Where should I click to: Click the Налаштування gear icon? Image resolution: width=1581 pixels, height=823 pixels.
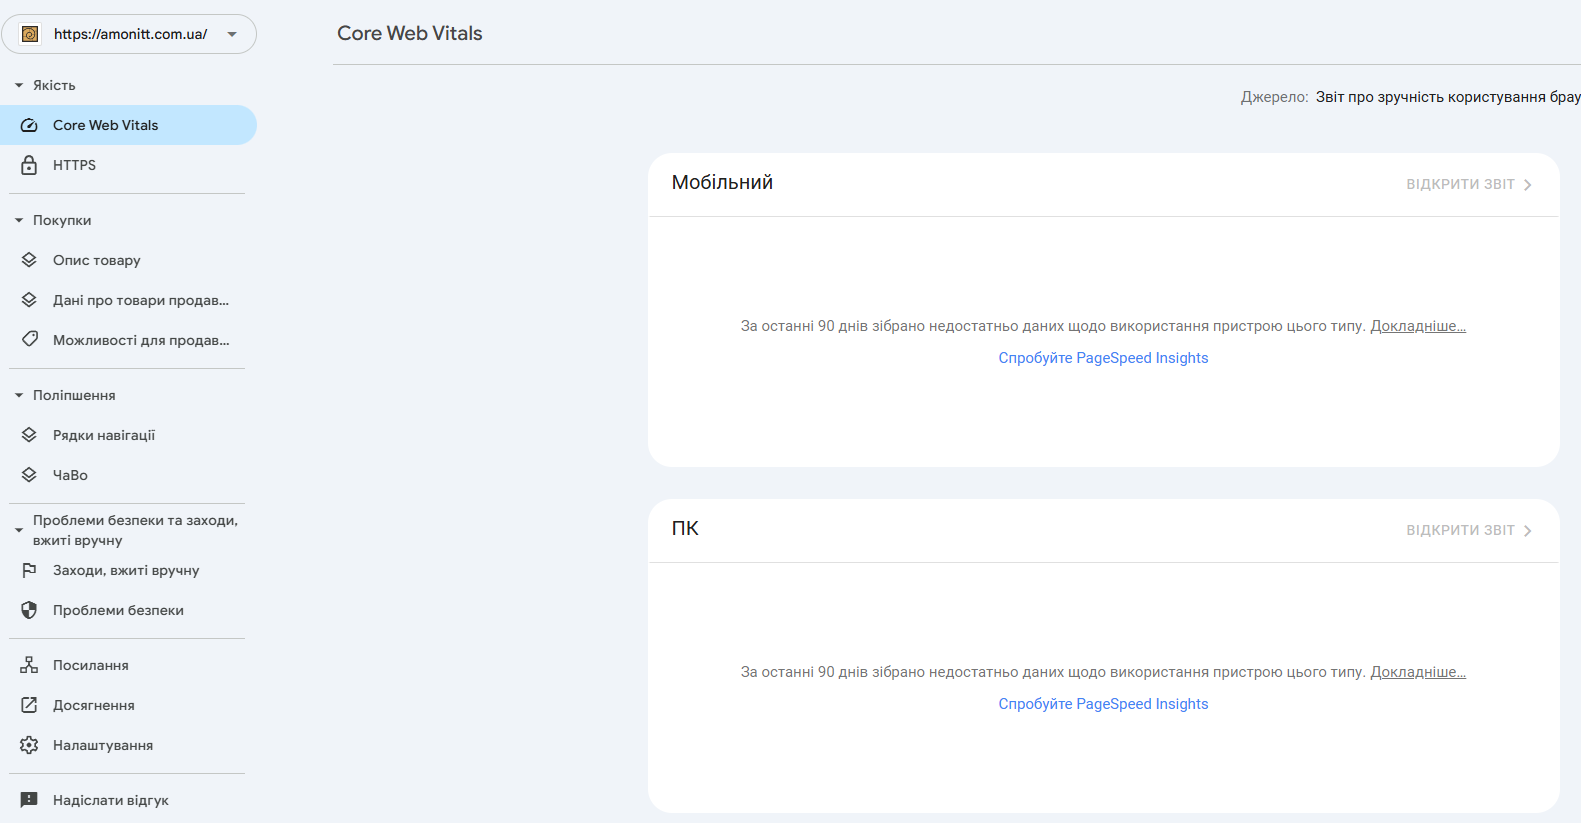click(29, 745)
